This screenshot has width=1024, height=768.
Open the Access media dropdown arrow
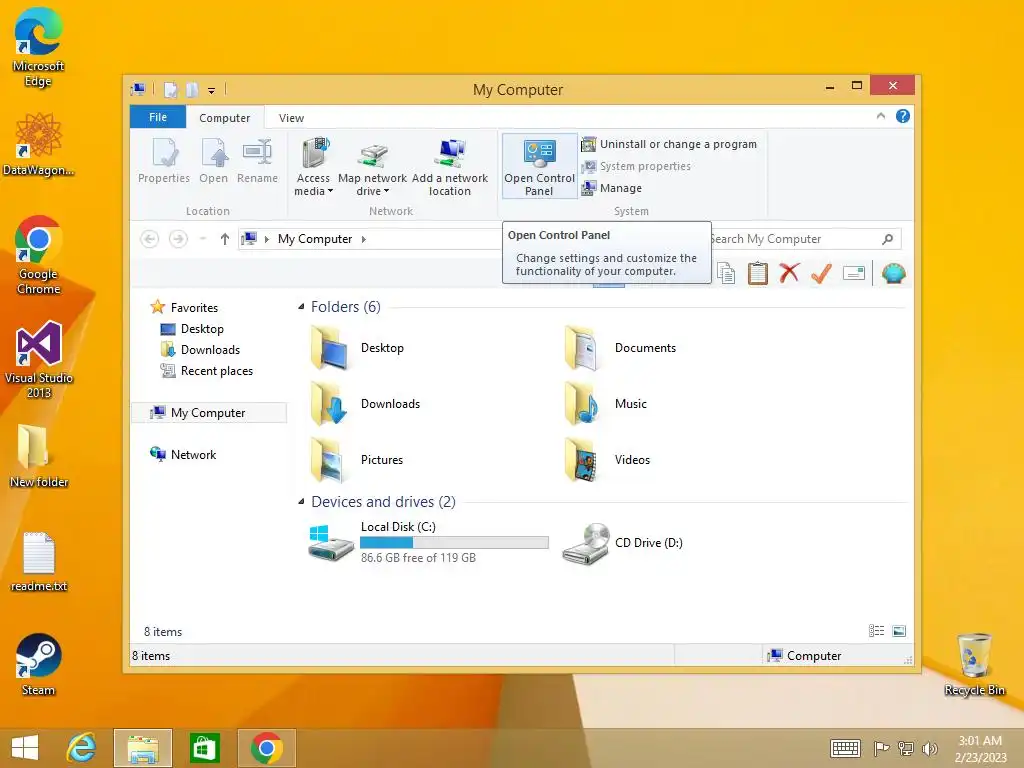330,191
